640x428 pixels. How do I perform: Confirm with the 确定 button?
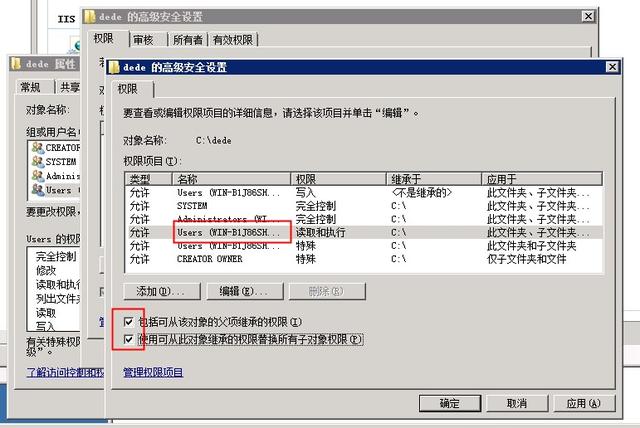(450, 403)
